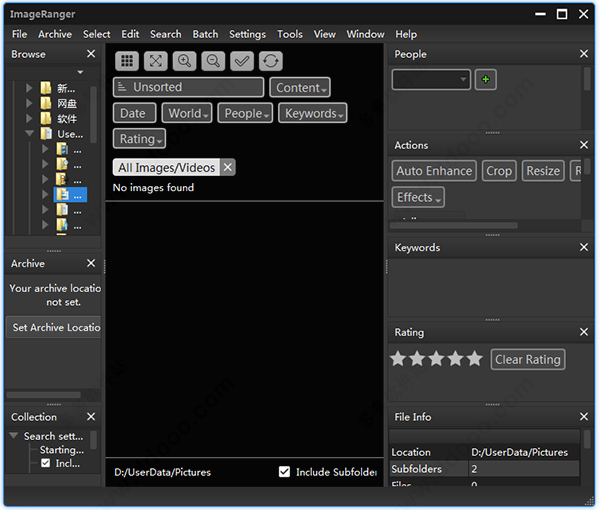Viewport: 600px width, 510px height.
Task: Select the 新... folder icon
Action: pyautogui.click(x=46, y=88)
